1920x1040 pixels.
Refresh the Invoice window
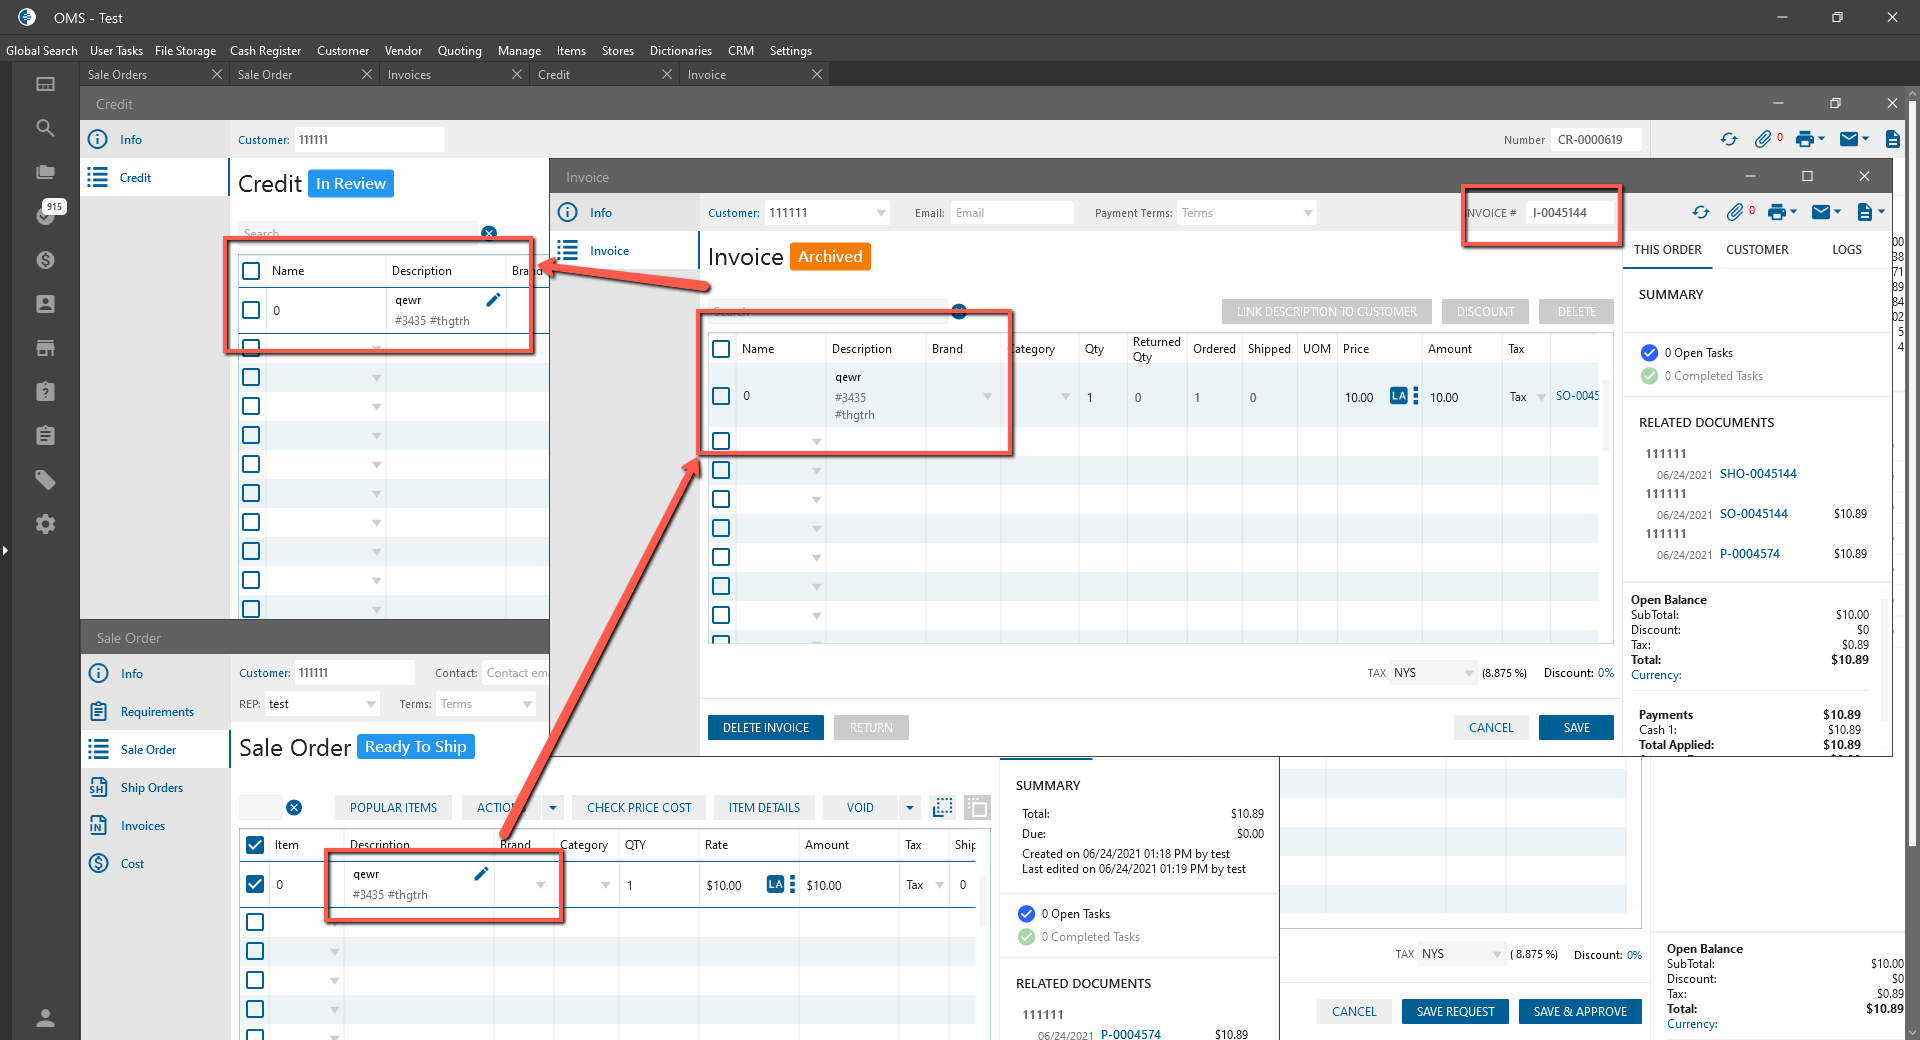[1701, 212]
